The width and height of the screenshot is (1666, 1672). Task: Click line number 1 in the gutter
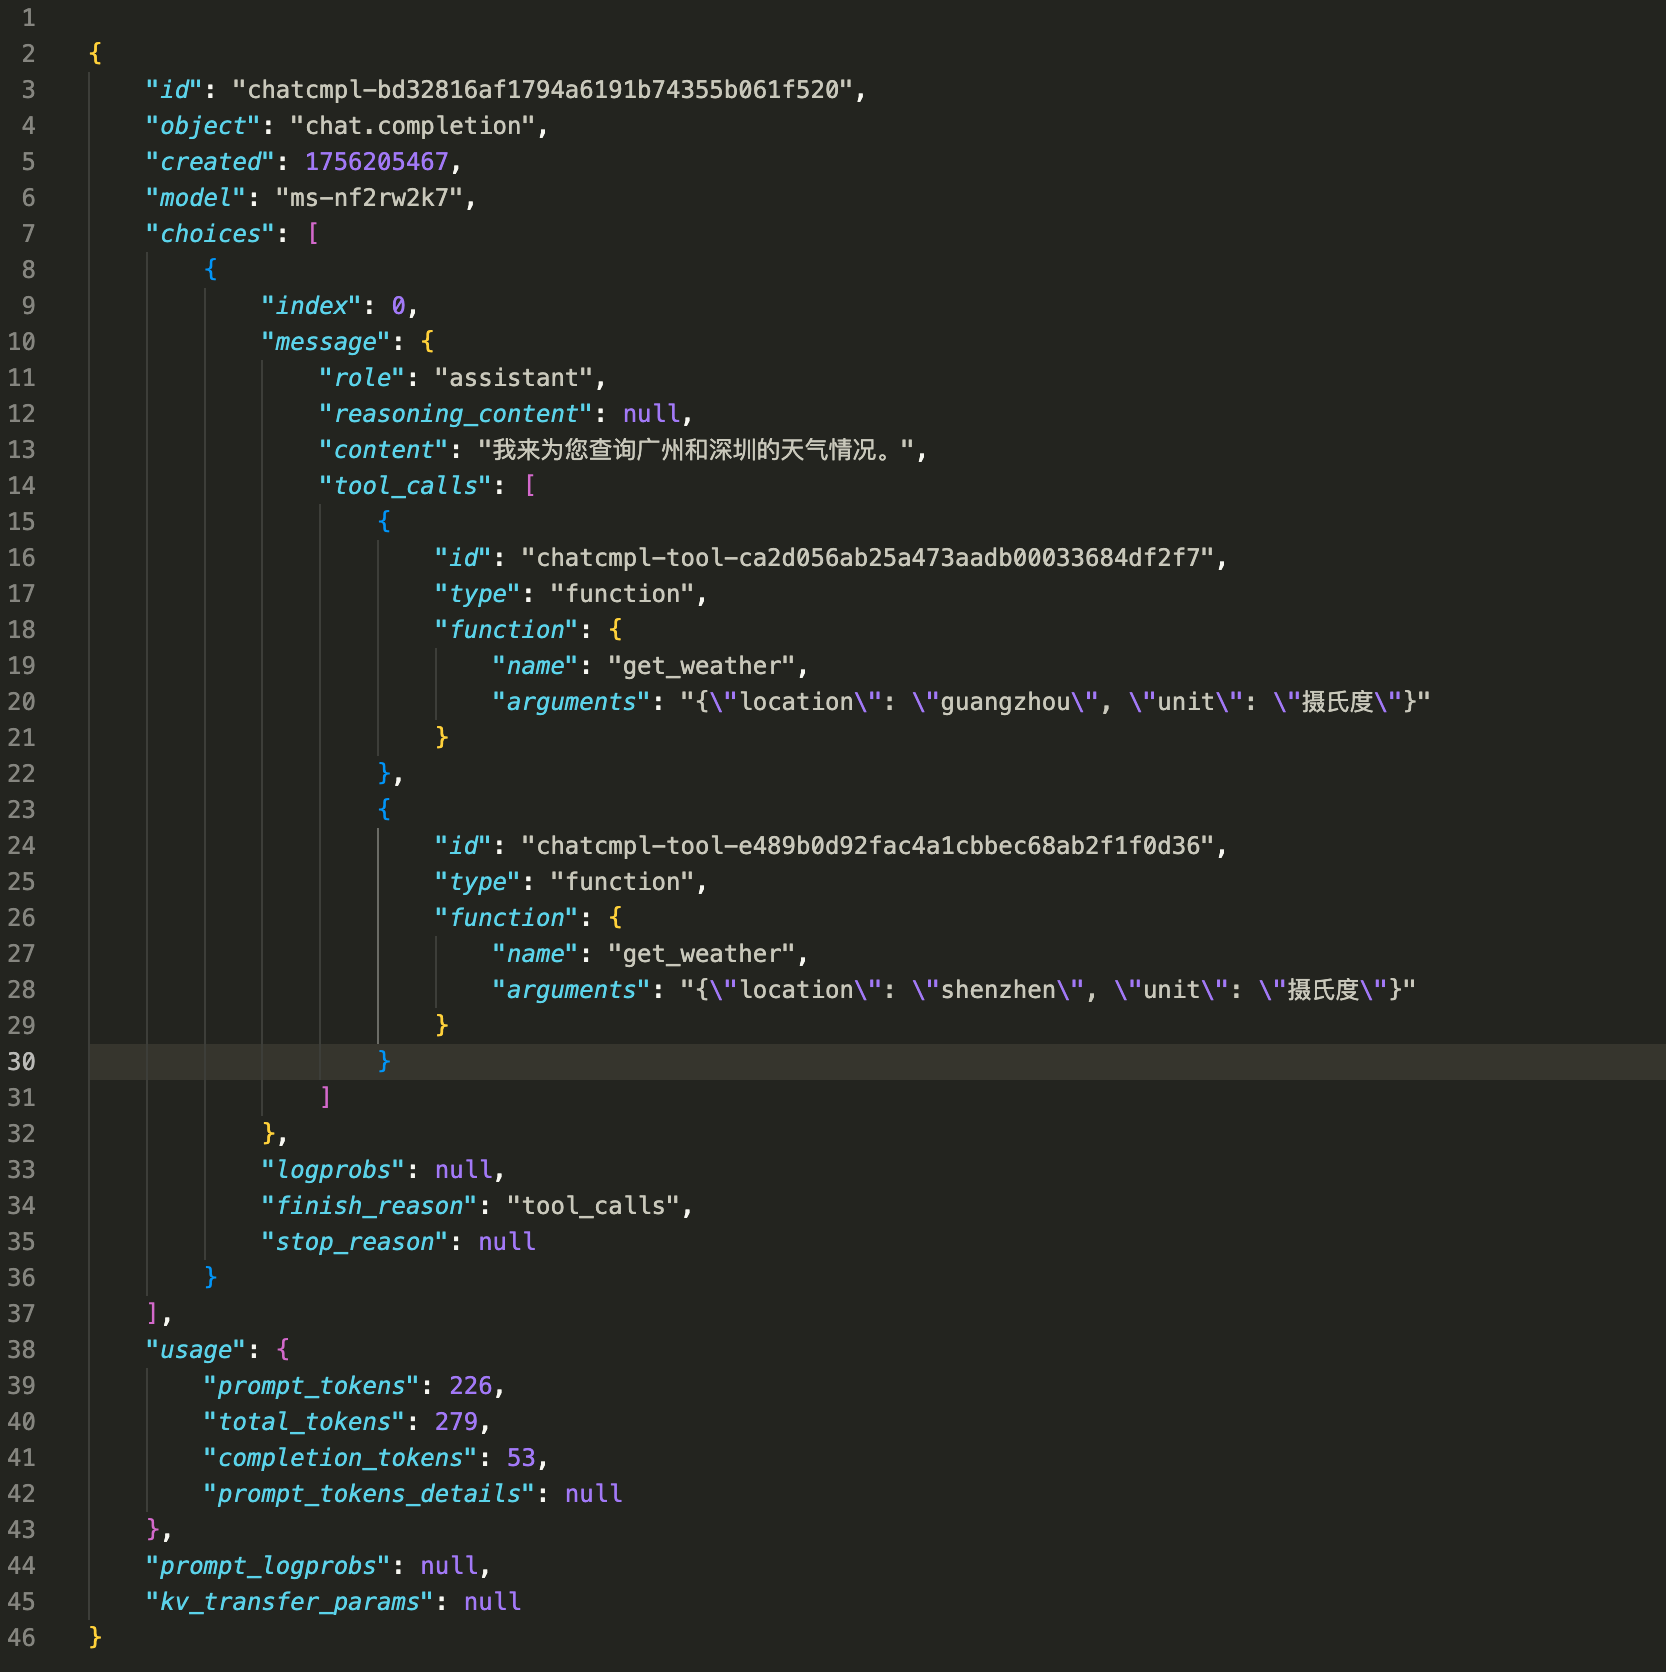pyautogui.click(x=28, y=18)
